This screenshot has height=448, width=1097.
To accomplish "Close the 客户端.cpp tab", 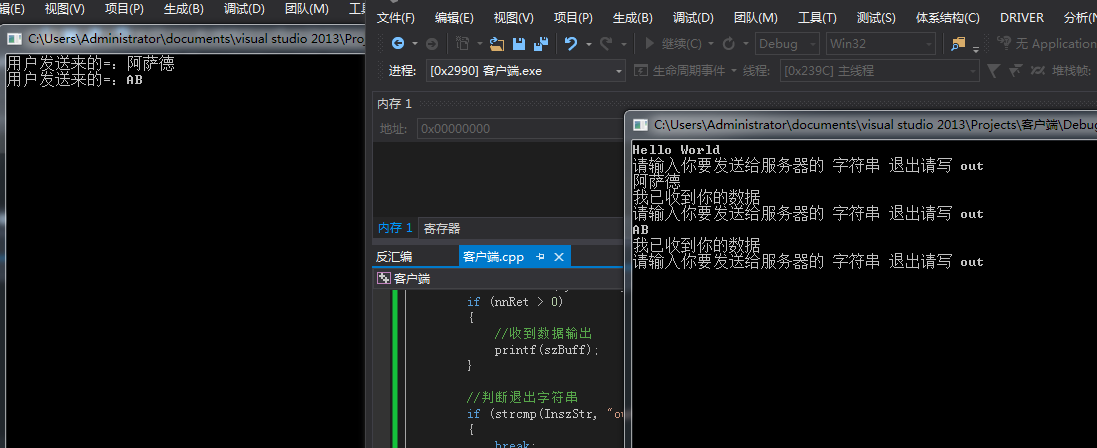I will (x=558, y=257).
